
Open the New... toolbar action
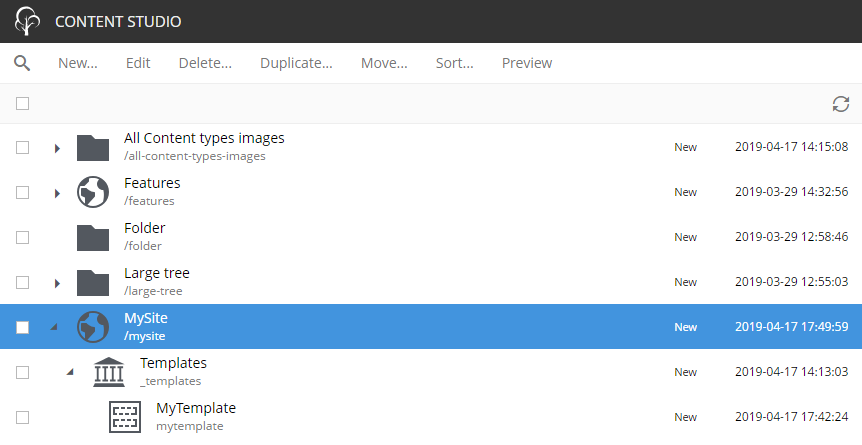78,63
